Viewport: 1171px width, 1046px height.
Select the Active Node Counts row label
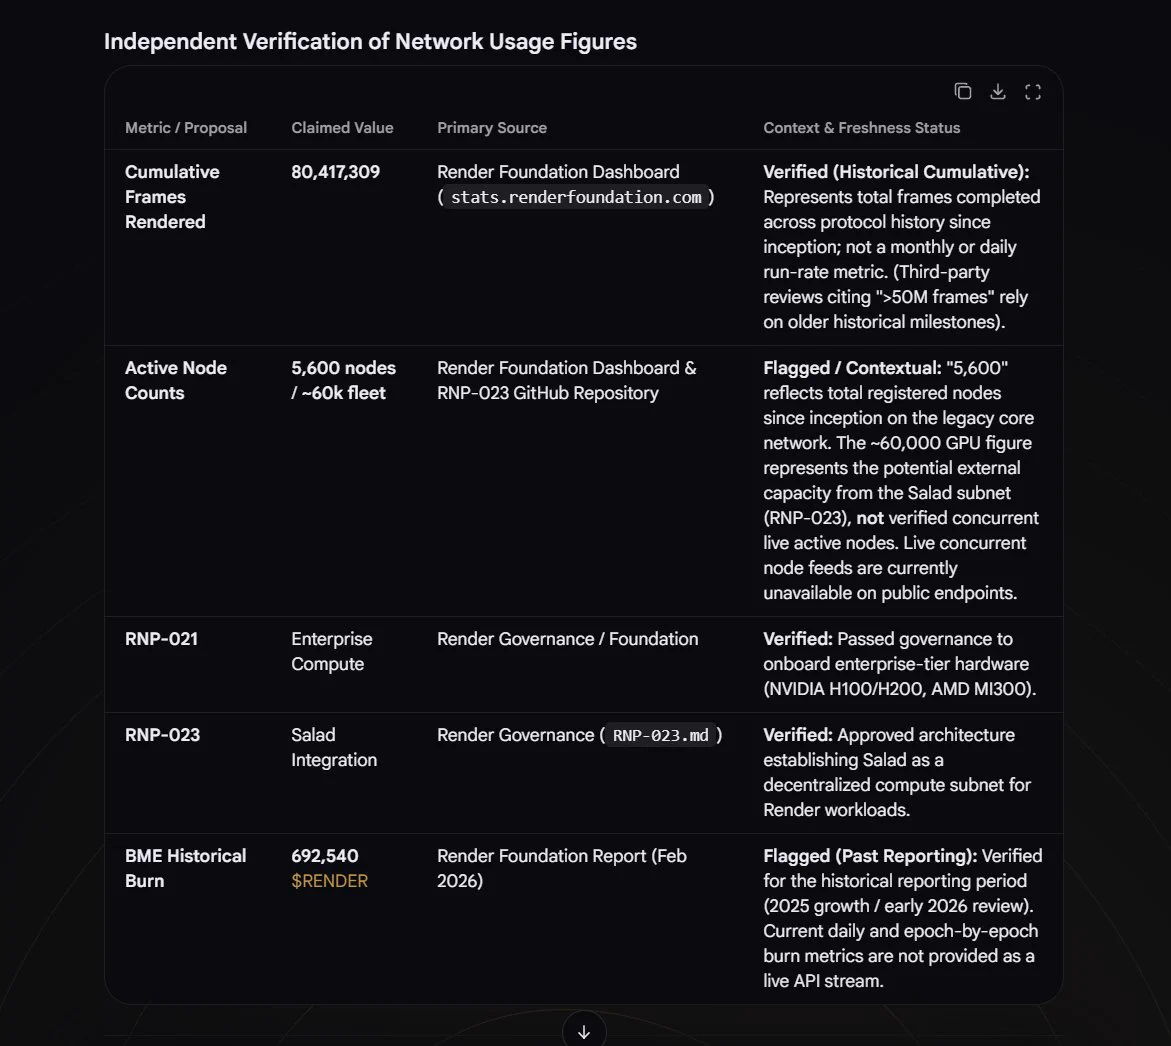[176, 381]
